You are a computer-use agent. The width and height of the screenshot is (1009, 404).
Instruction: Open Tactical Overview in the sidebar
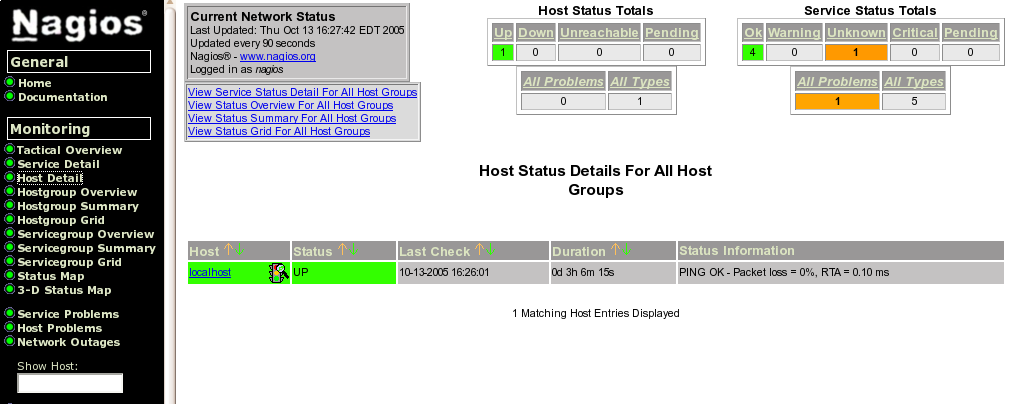[69, 150]
